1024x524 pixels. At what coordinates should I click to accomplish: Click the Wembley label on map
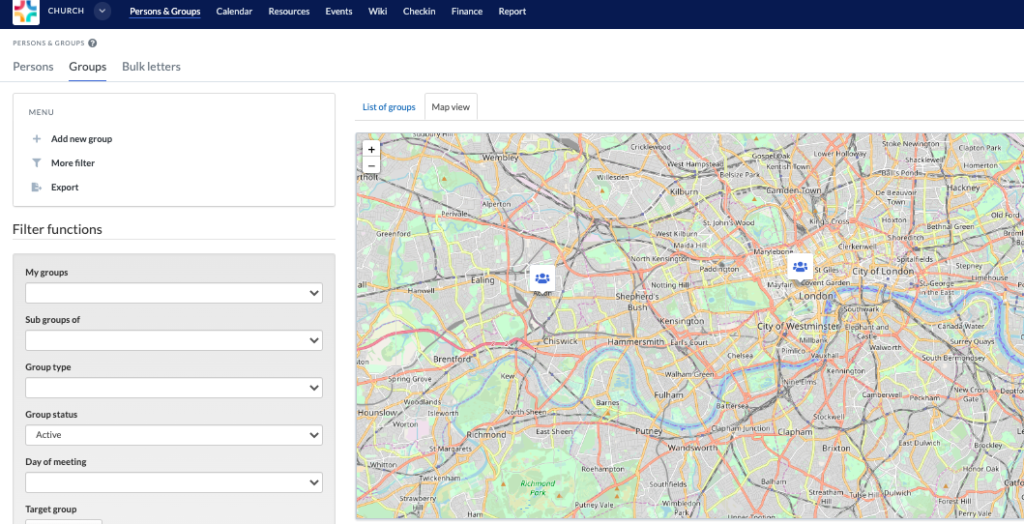[x=500, y=157]
